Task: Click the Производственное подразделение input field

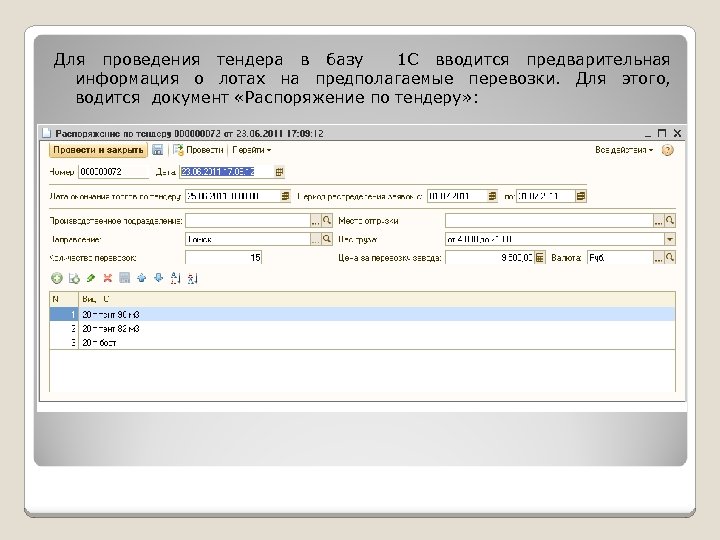Action: [x=248, y=221]
